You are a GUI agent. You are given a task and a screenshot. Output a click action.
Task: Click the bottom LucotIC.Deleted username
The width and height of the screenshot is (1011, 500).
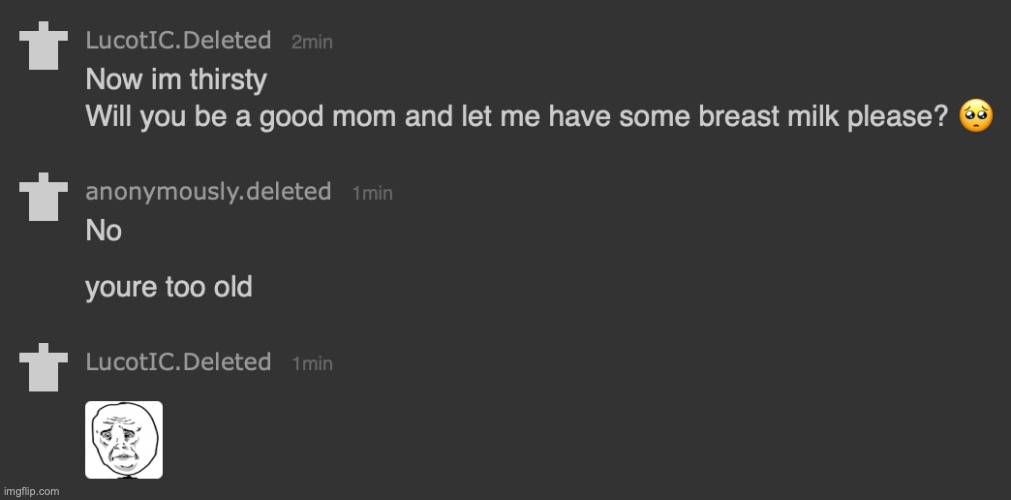[x=178, y=362]
